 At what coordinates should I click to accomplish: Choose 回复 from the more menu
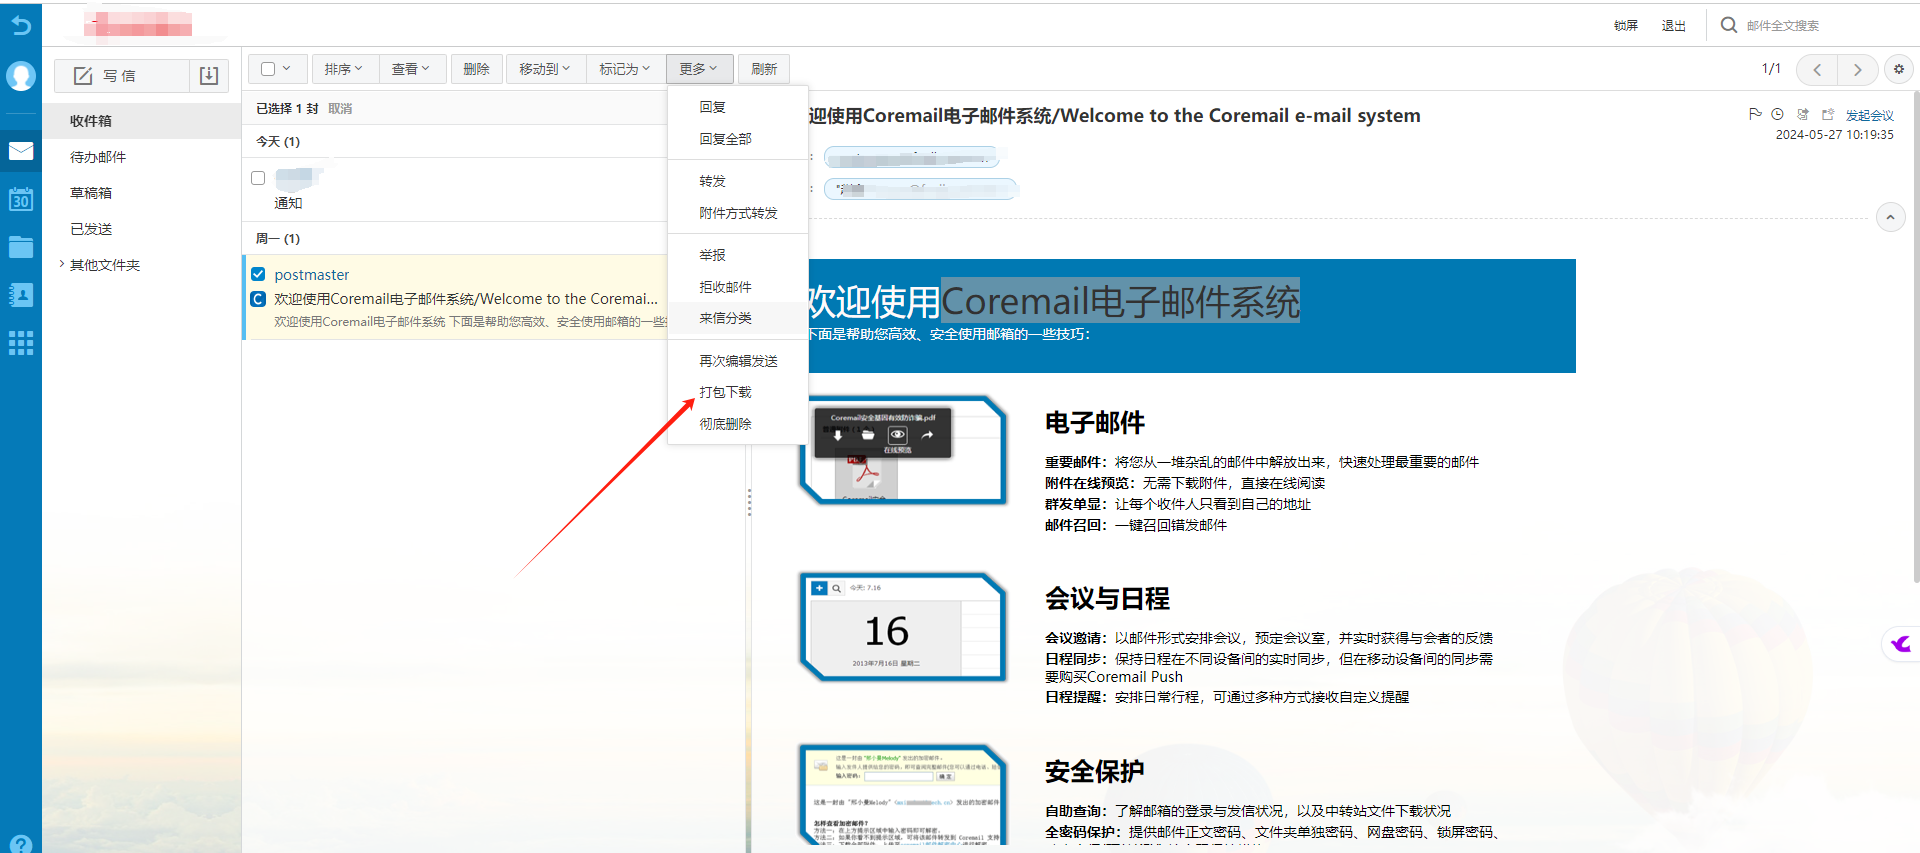(738, 107)
